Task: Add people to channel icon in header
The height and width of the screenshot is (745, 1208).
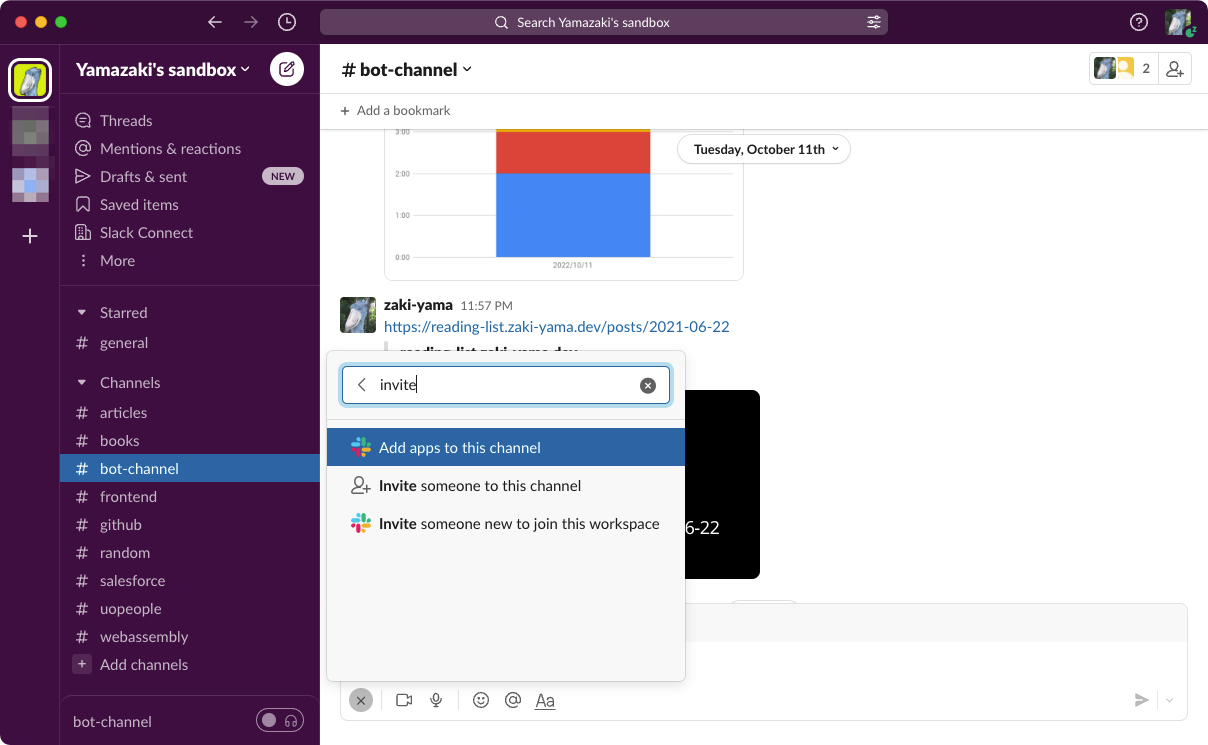Action: [1175, 69]
